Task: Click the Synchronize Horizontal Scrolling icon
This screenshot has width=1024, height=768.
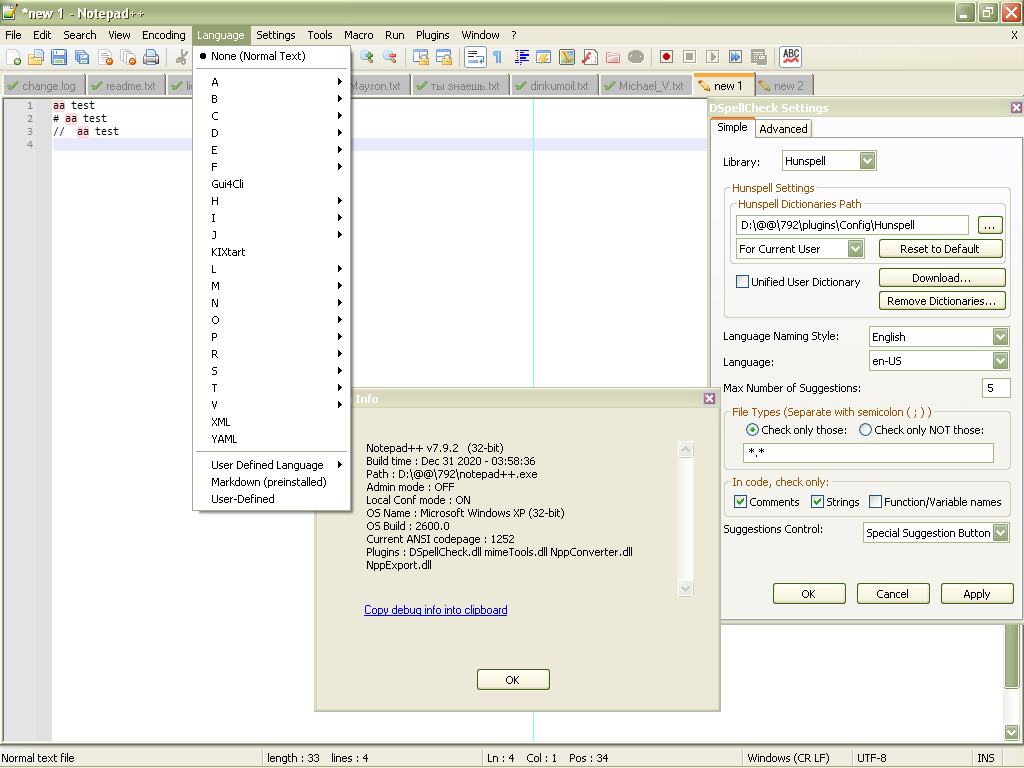Action: [x=444, y=57]
